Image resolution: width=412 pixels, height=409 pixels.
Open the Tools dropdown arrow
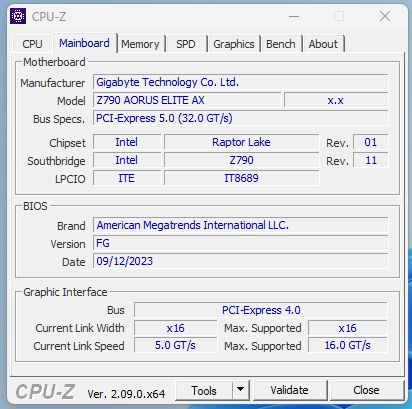241,390
